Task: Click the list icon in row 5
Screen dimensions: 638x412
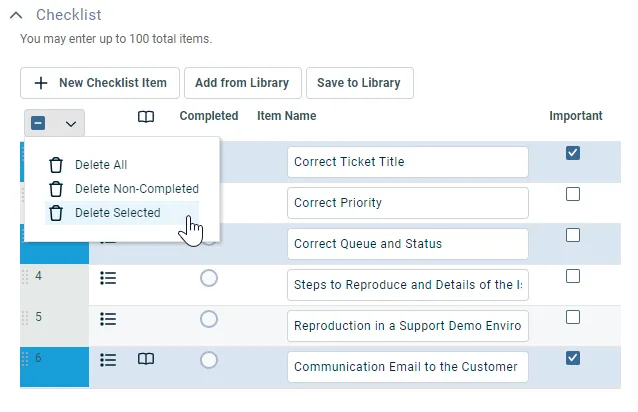Action: 109,319
